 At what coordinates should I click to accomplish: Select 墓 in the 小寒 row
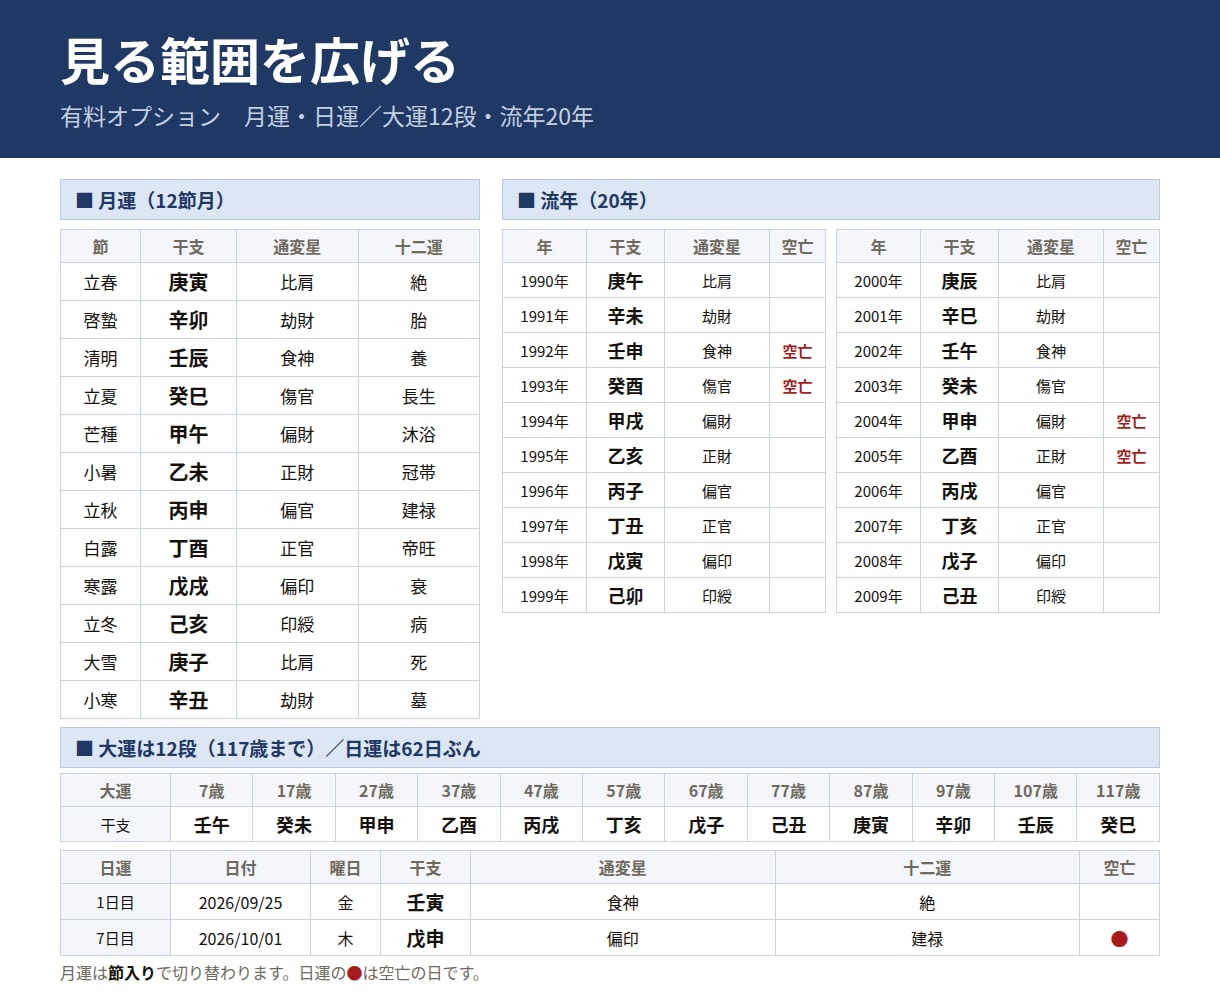tap(419, 701)
